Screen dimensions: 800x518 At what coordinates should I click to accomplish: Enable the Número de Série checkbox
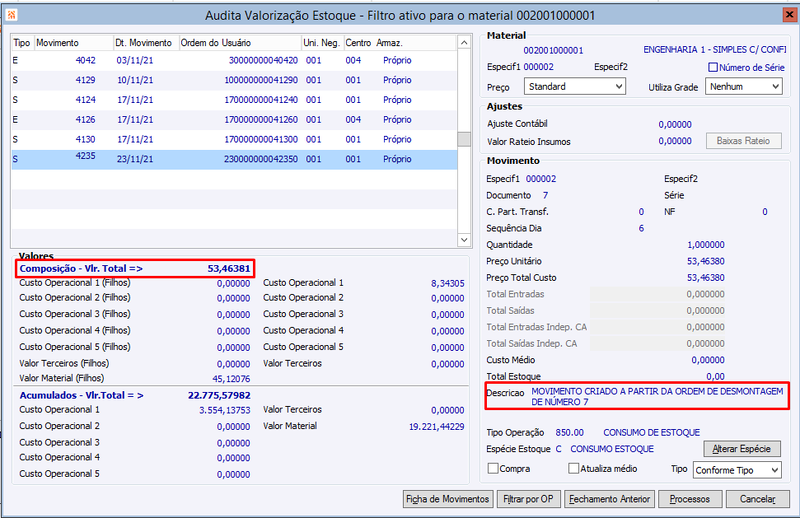tap(713, 67)
